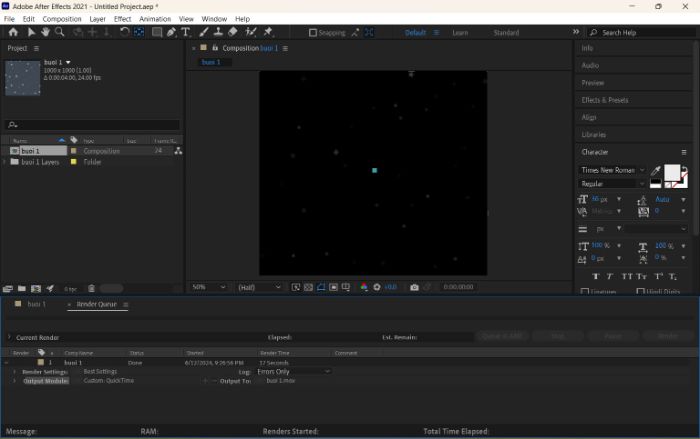This screenshot has height=439, width=700.
Task: Expand the Render Settings row
Action: pyautogui.click(x=15, y=372)
